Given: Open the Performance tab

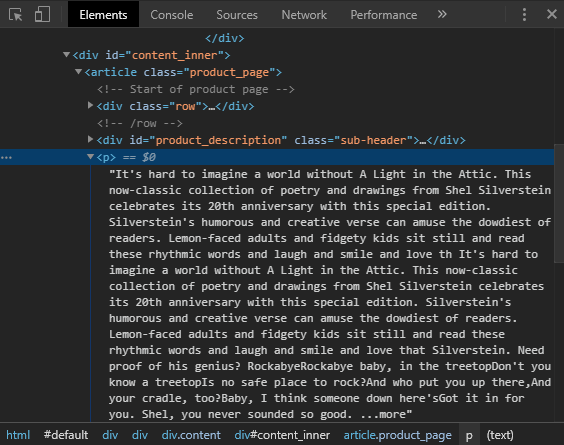Looking at the screenshot, I should [x=383, y=15].
